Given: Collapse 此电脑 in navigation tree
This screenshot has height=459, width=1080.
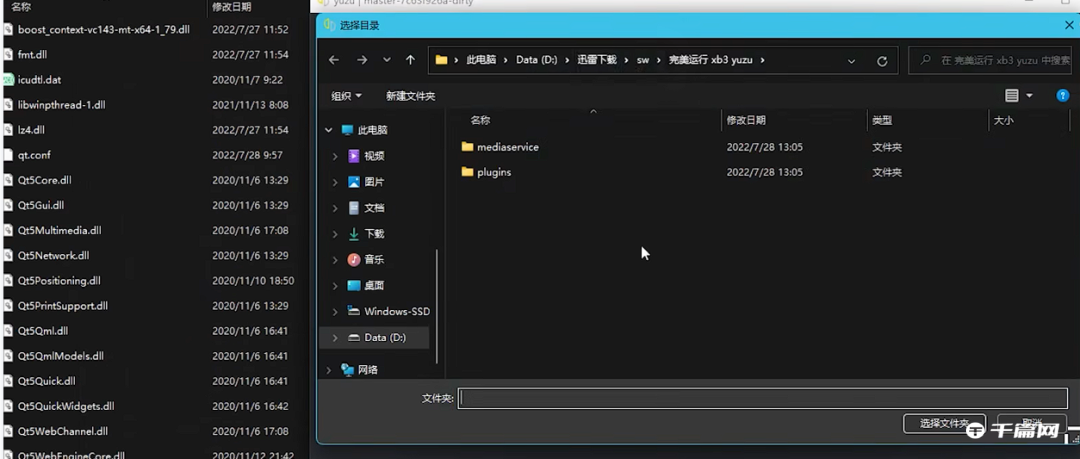Looking at the screenshot, I should pos(329,130).
